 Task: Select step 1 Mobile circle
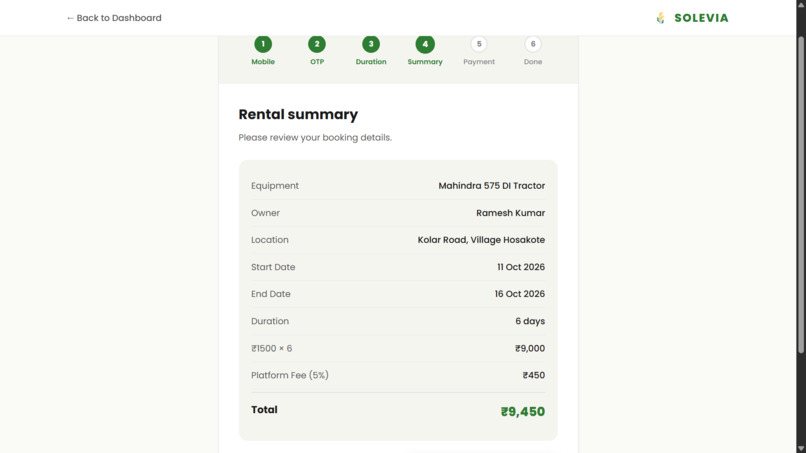coord(263,44)
